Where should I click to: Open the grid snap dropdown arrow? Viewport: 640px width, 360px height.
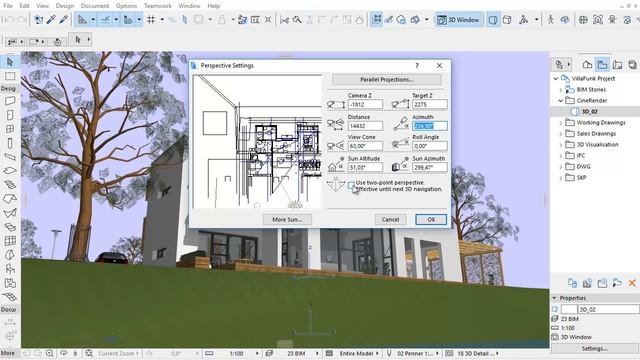[162, 19]
